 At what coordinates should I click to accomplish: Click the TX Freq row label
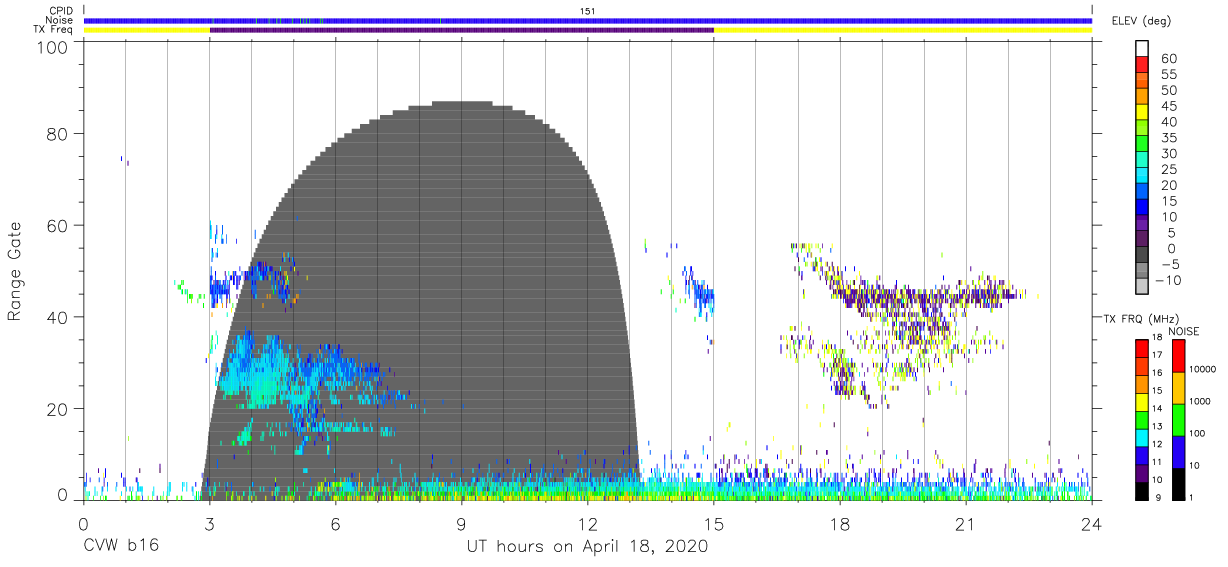[x=53, y=30]
